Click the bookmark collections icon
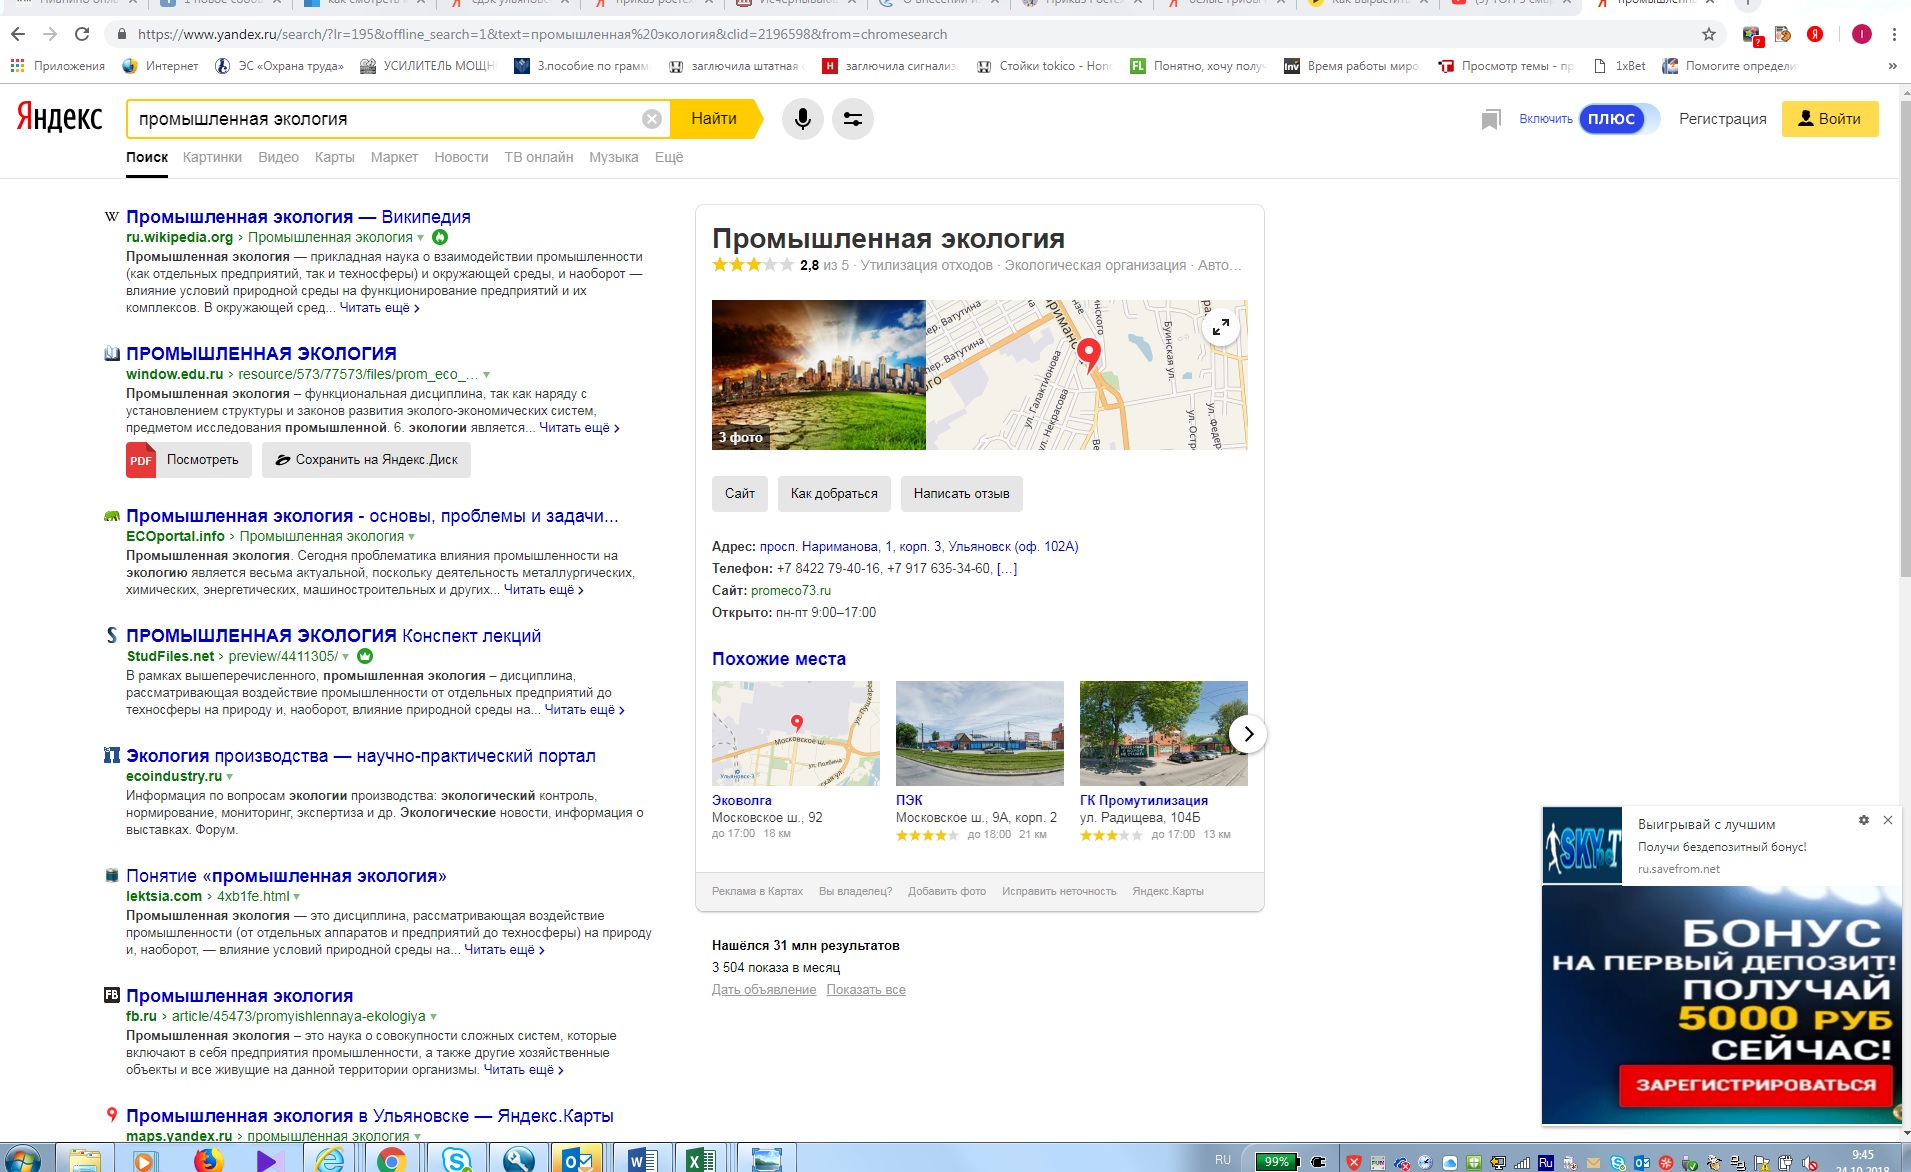Viewport: 1911px width, 1172px height. pyautogui.click(x=1490, y=120)
